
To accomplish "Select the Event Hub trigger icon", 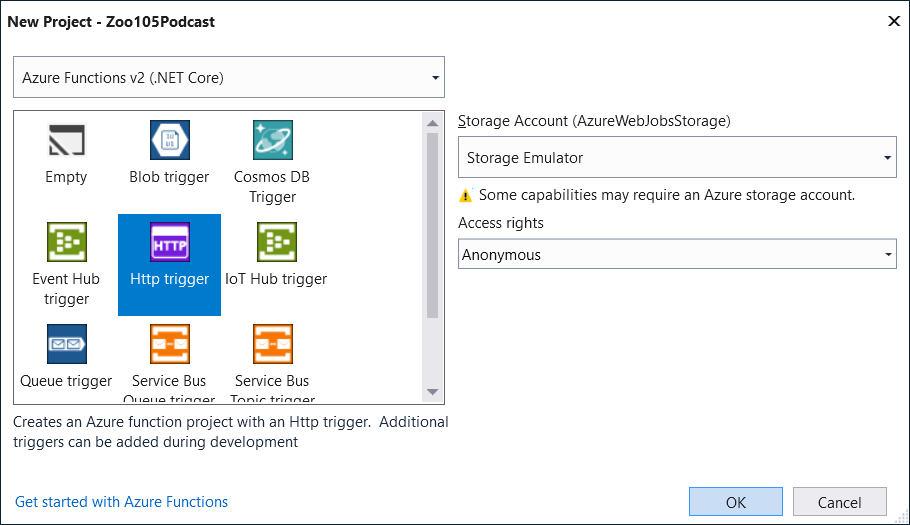I will click(x=67, y=242).
